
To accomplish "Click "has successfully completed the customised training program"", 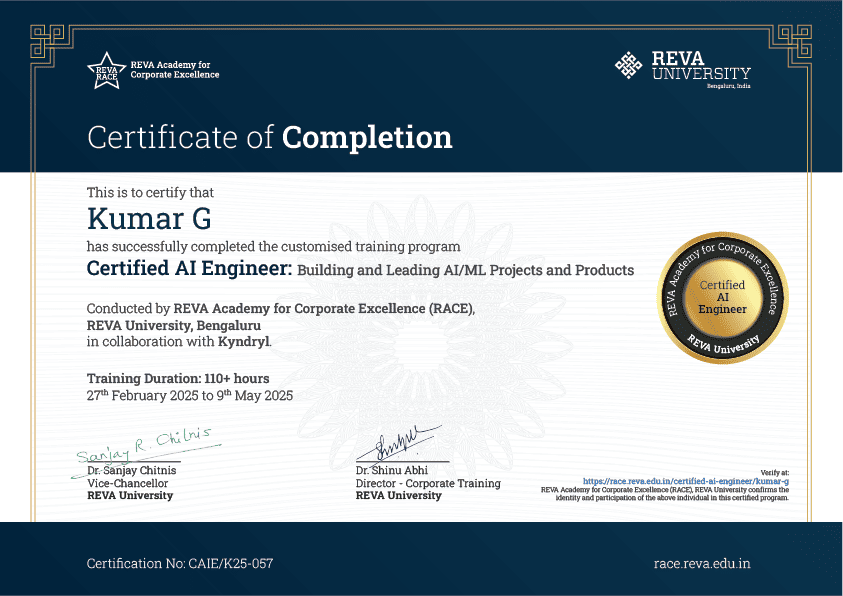I will [274, 247].
